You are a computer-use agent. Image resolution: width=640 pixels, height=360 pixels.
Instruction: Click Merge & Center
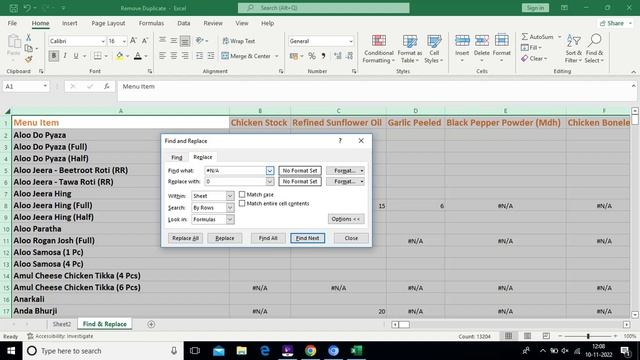[246, 56]
